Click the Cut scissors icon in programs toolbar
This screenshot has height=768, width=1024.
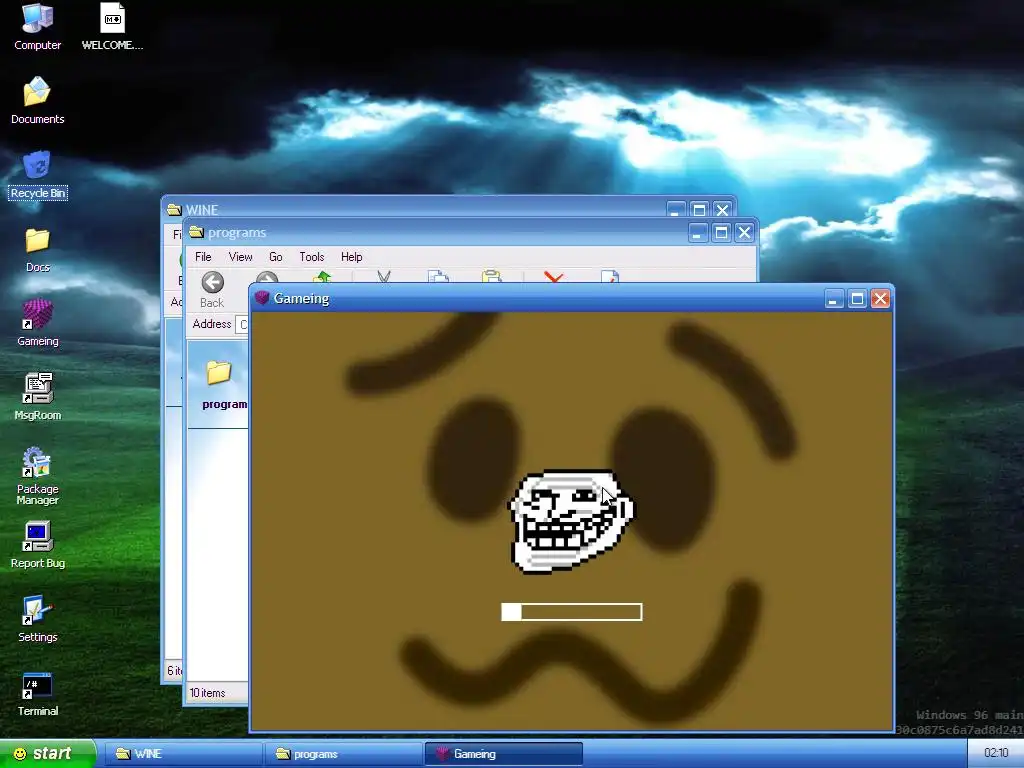point(383,277)
